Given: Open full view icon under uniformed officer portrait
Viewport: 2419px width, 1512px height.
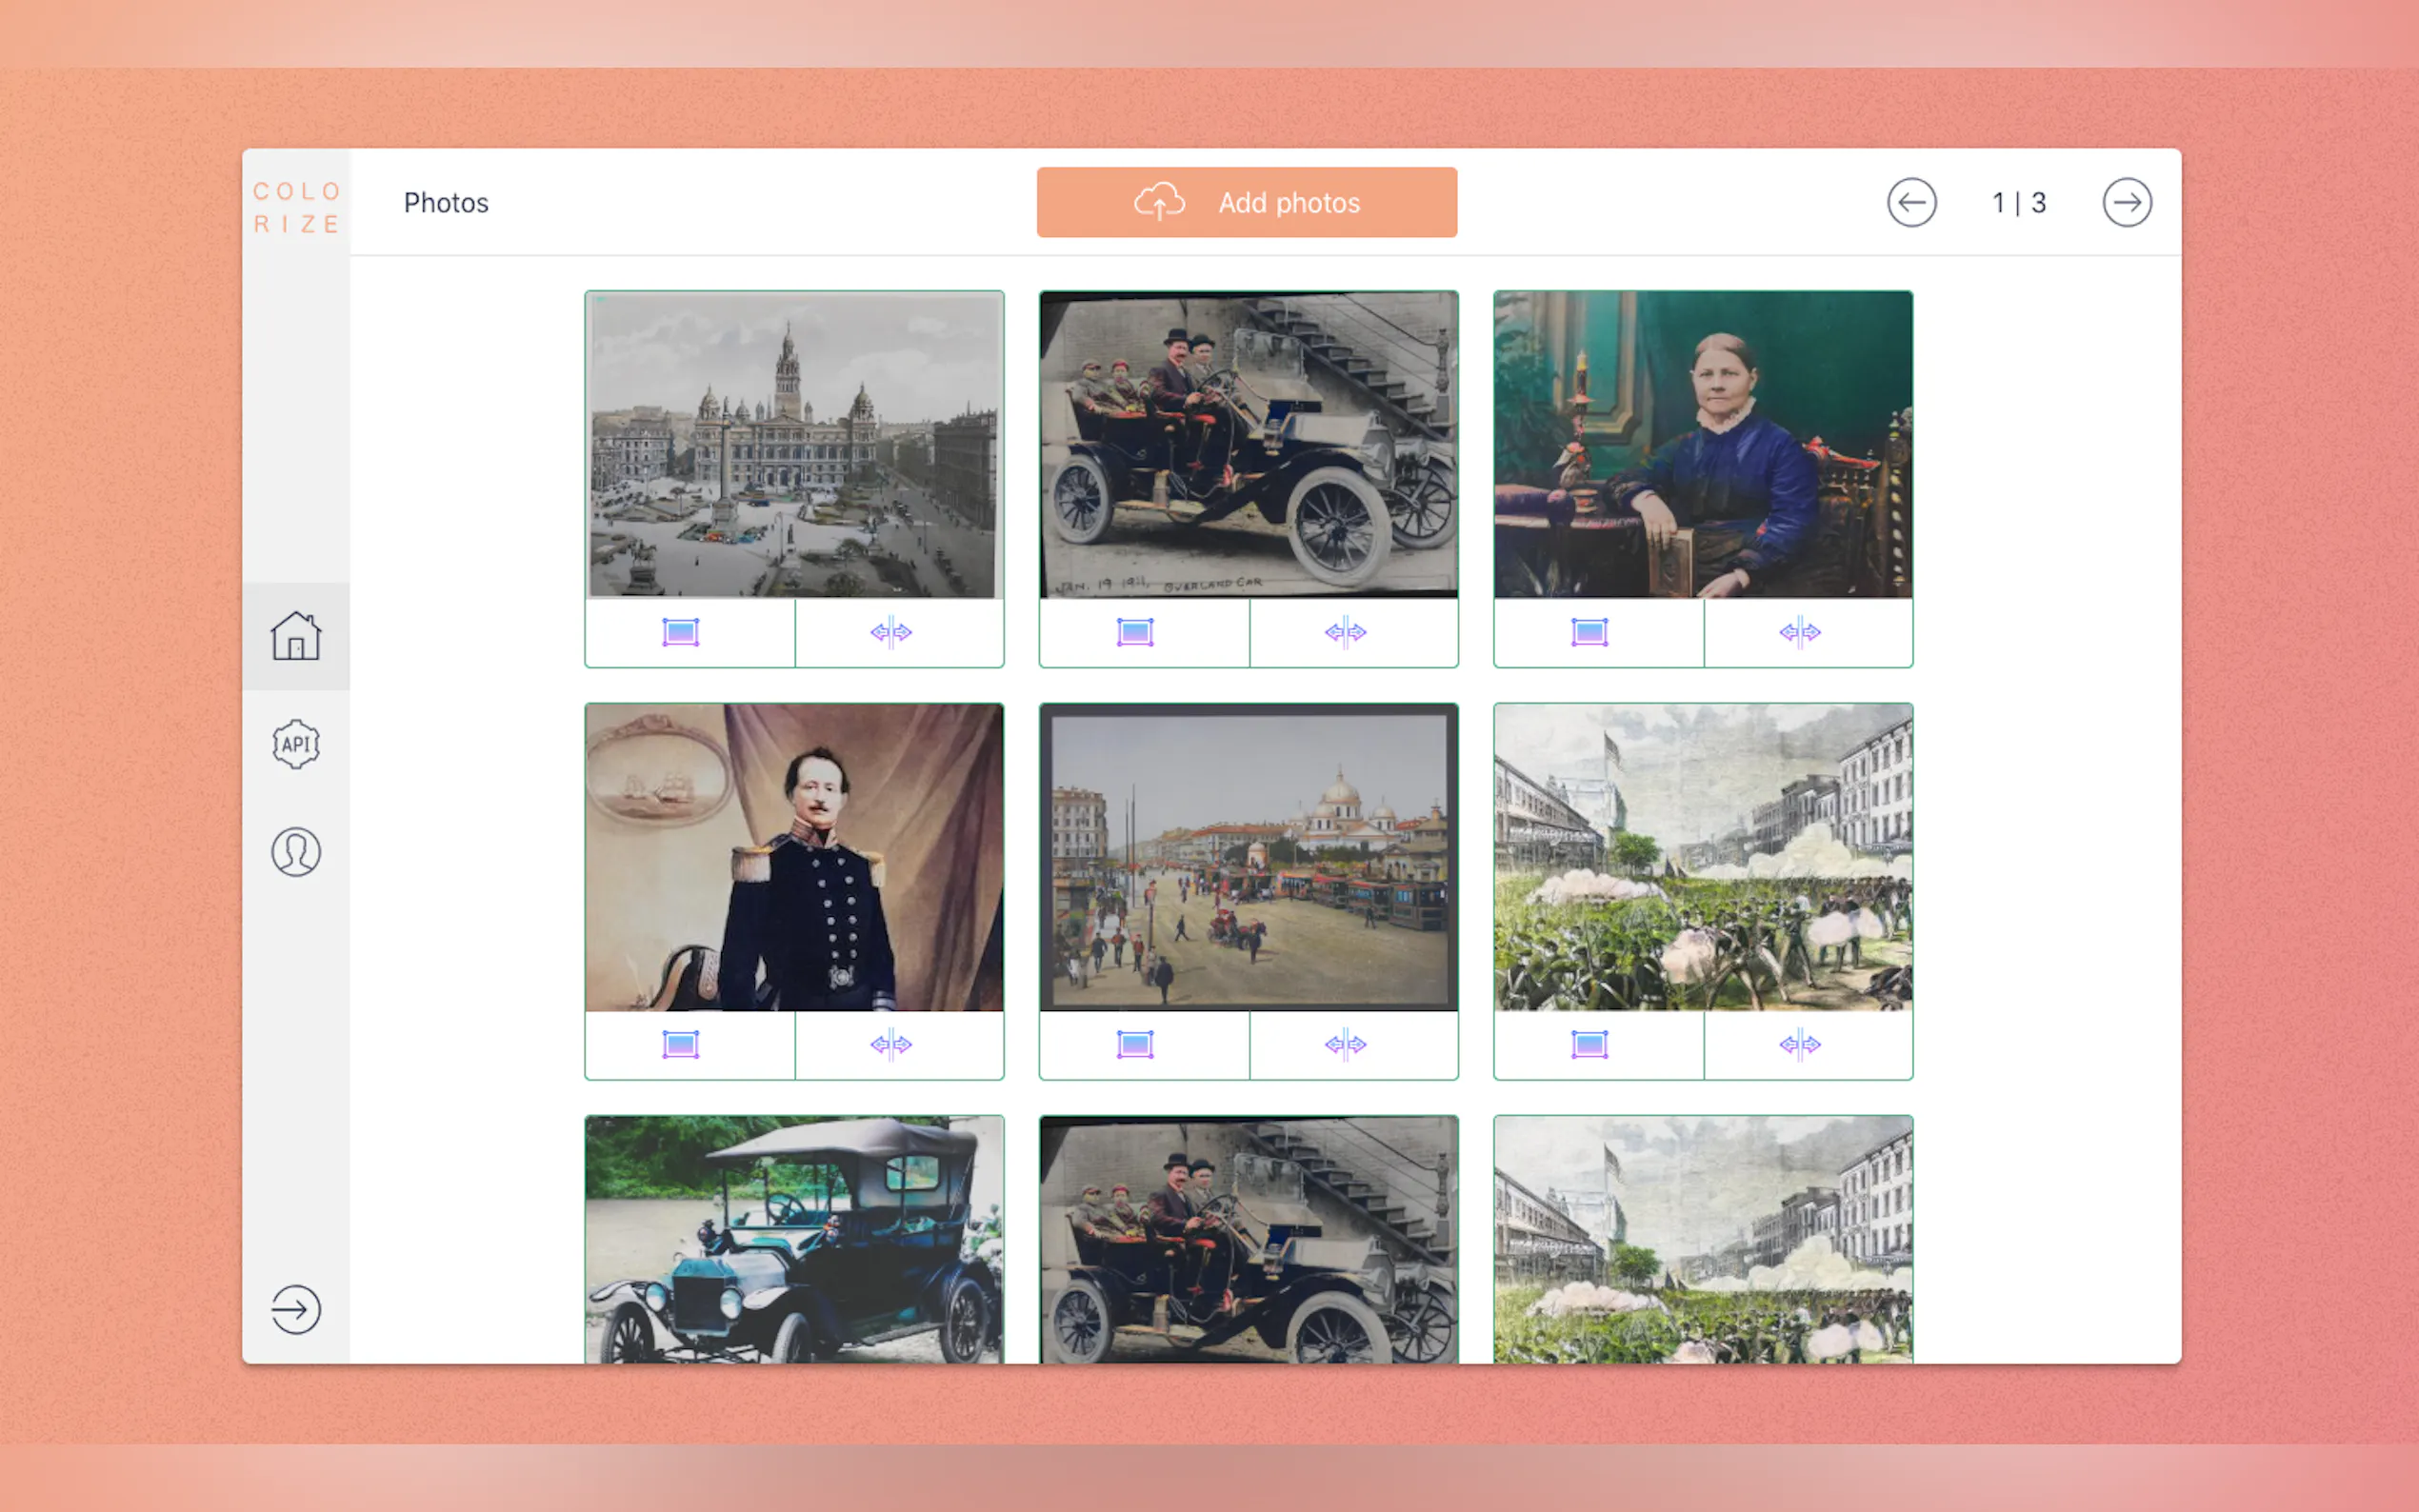Looking at the screenshot, I should click(x=681, y=1045).
